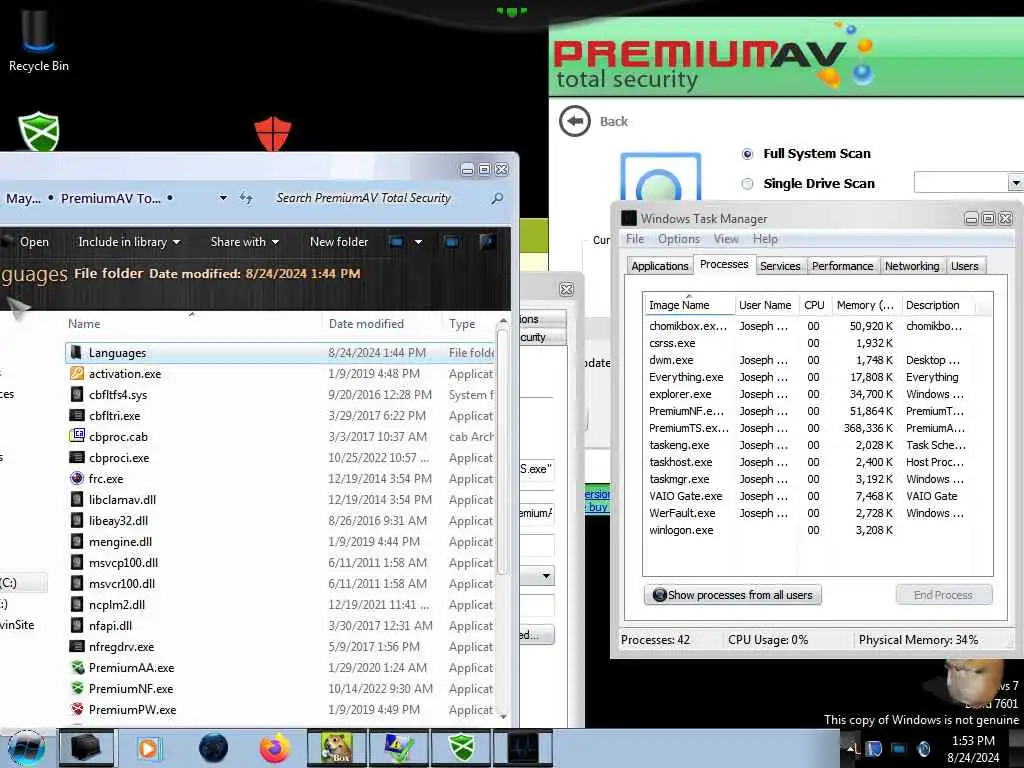Select the activation.exe file icon
This screenshot has width=1024, height=768.
[76, 374]
